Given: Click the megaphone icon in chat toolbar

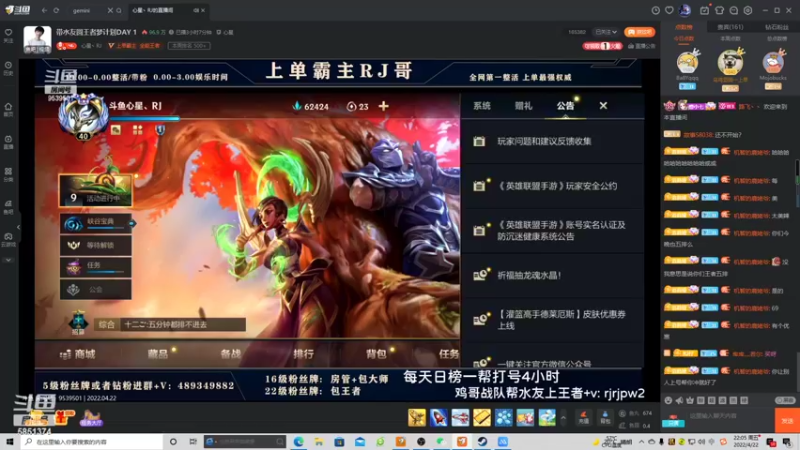Looking at the screenshot, I should (x=679, y=401).
